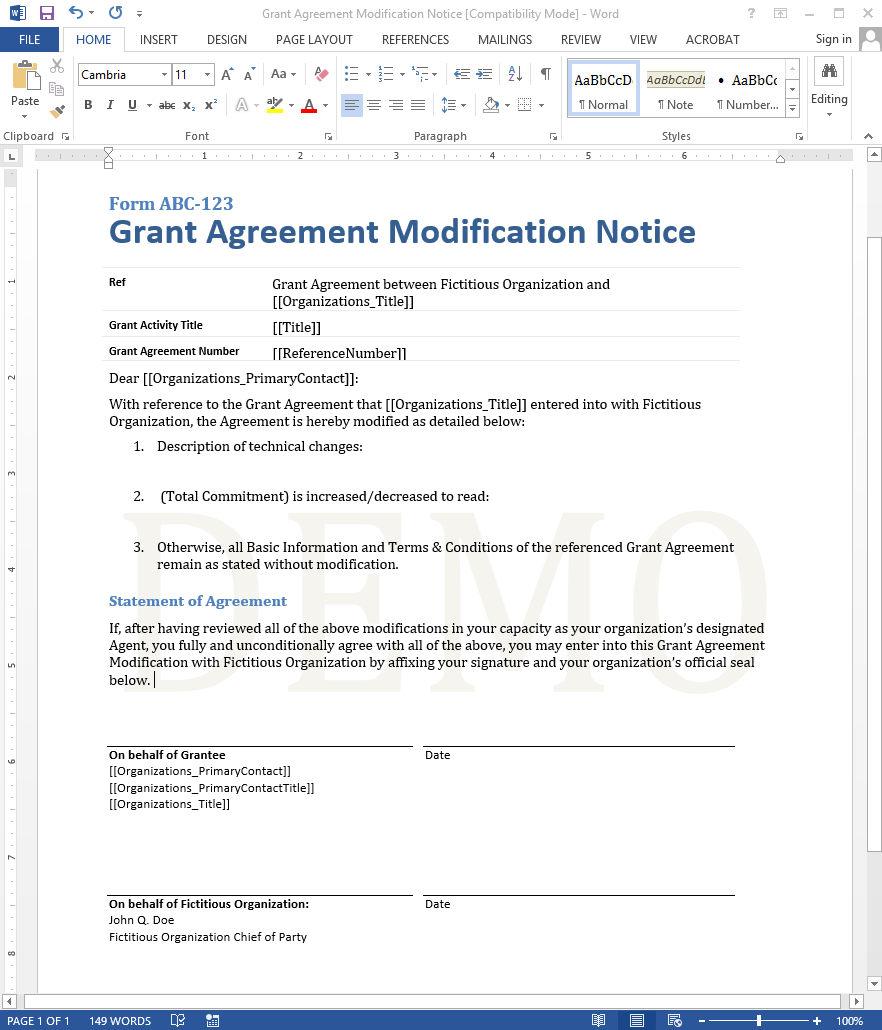Toggle underline formatting
882x1030 pixels.
click(x=132, y=105)
